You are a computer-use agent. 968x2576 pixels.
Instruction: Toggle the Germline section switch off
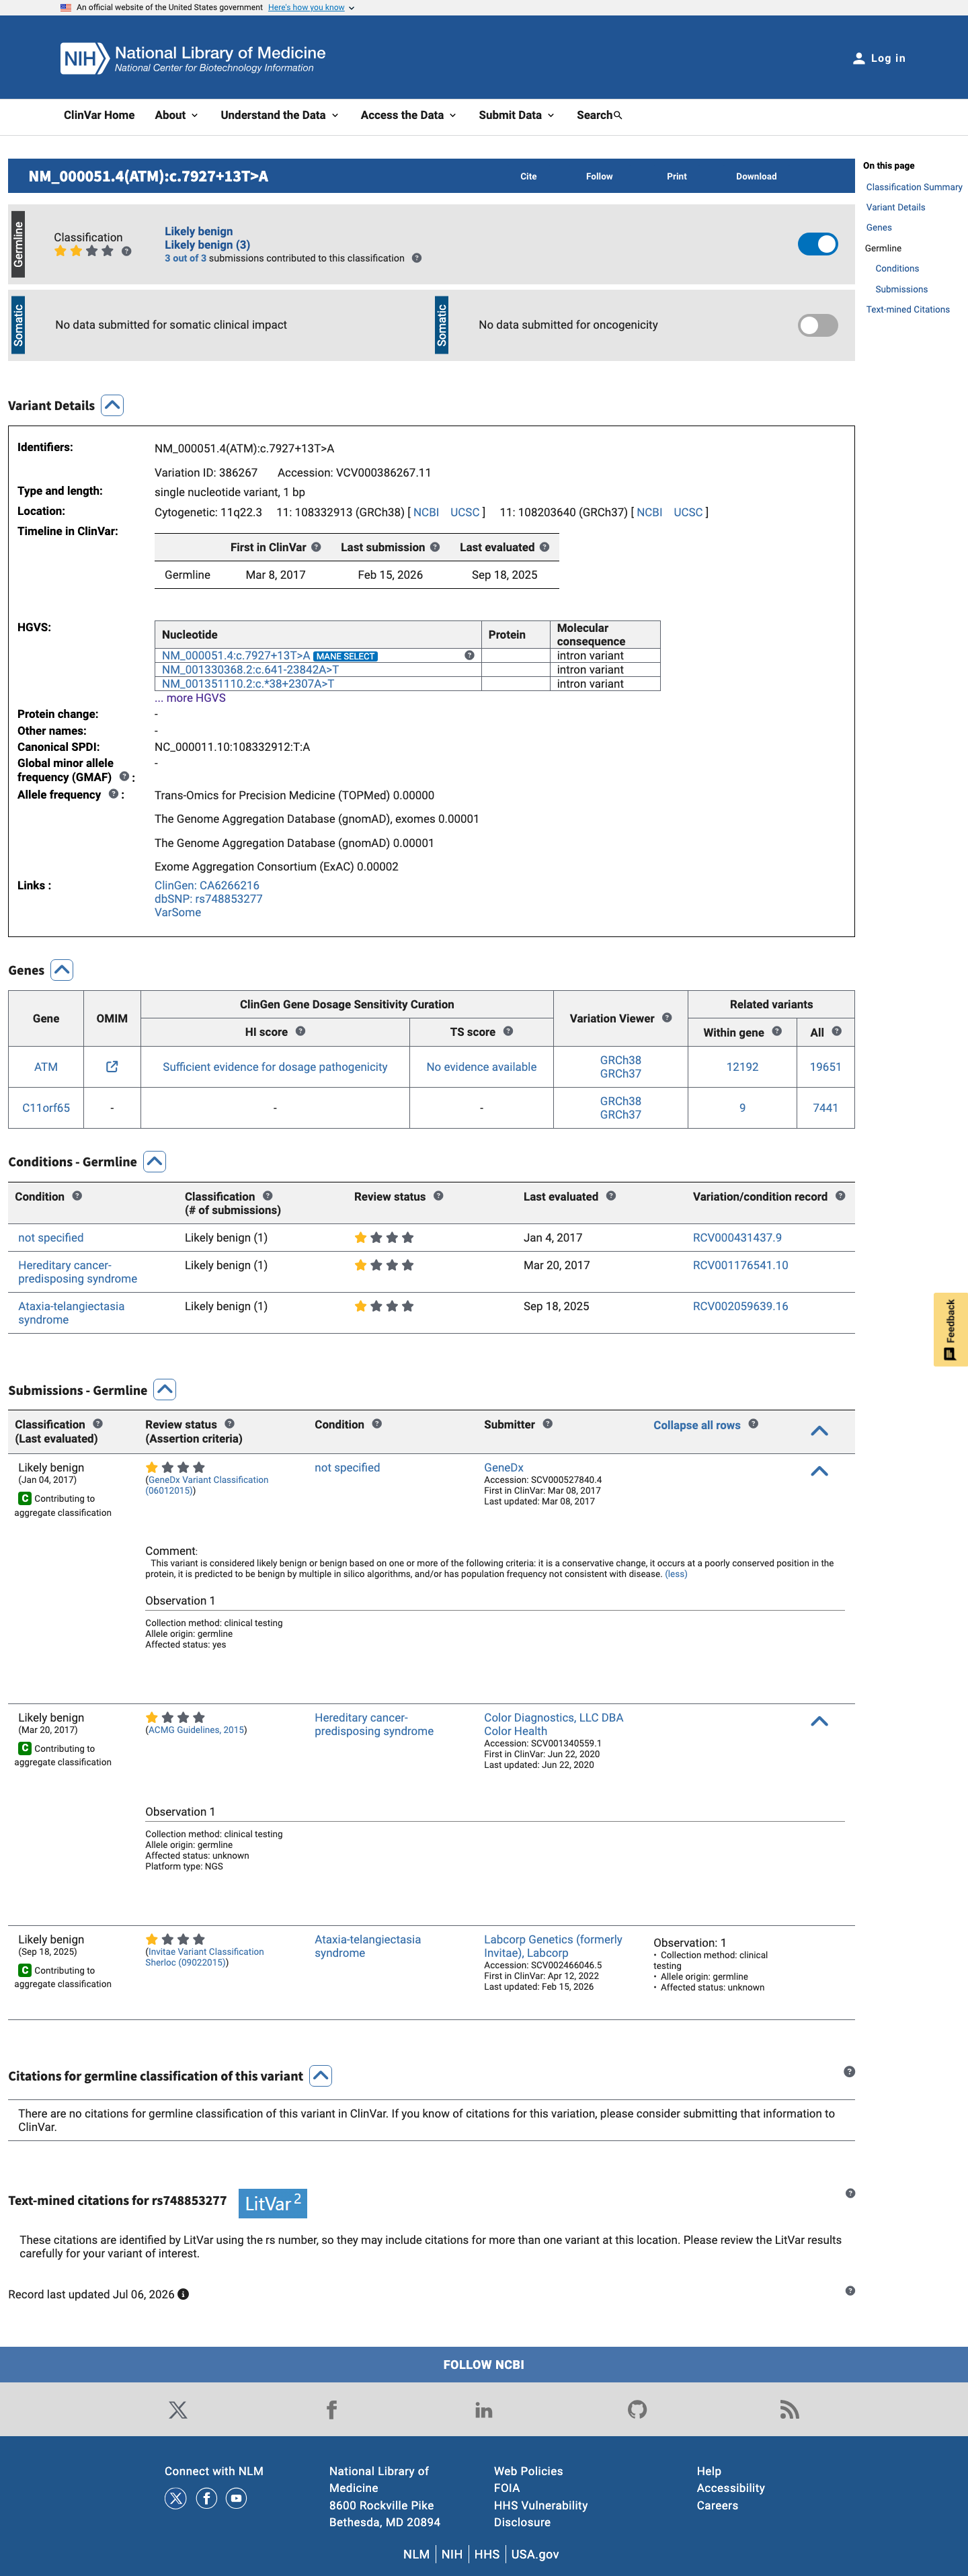(x=818, y=244)
